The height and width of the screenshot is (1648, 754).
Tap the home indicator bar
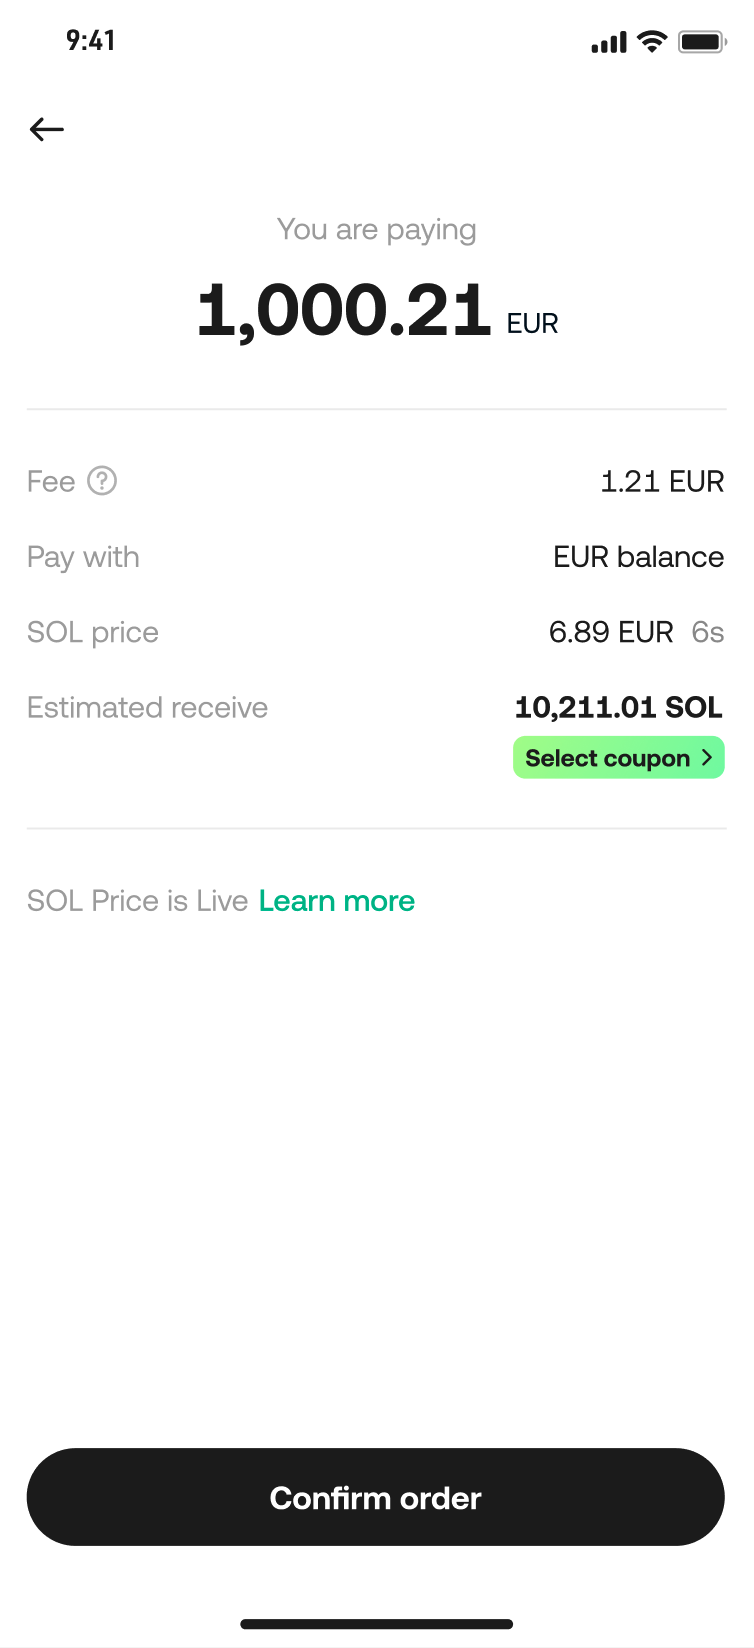tap(377, 1624)
